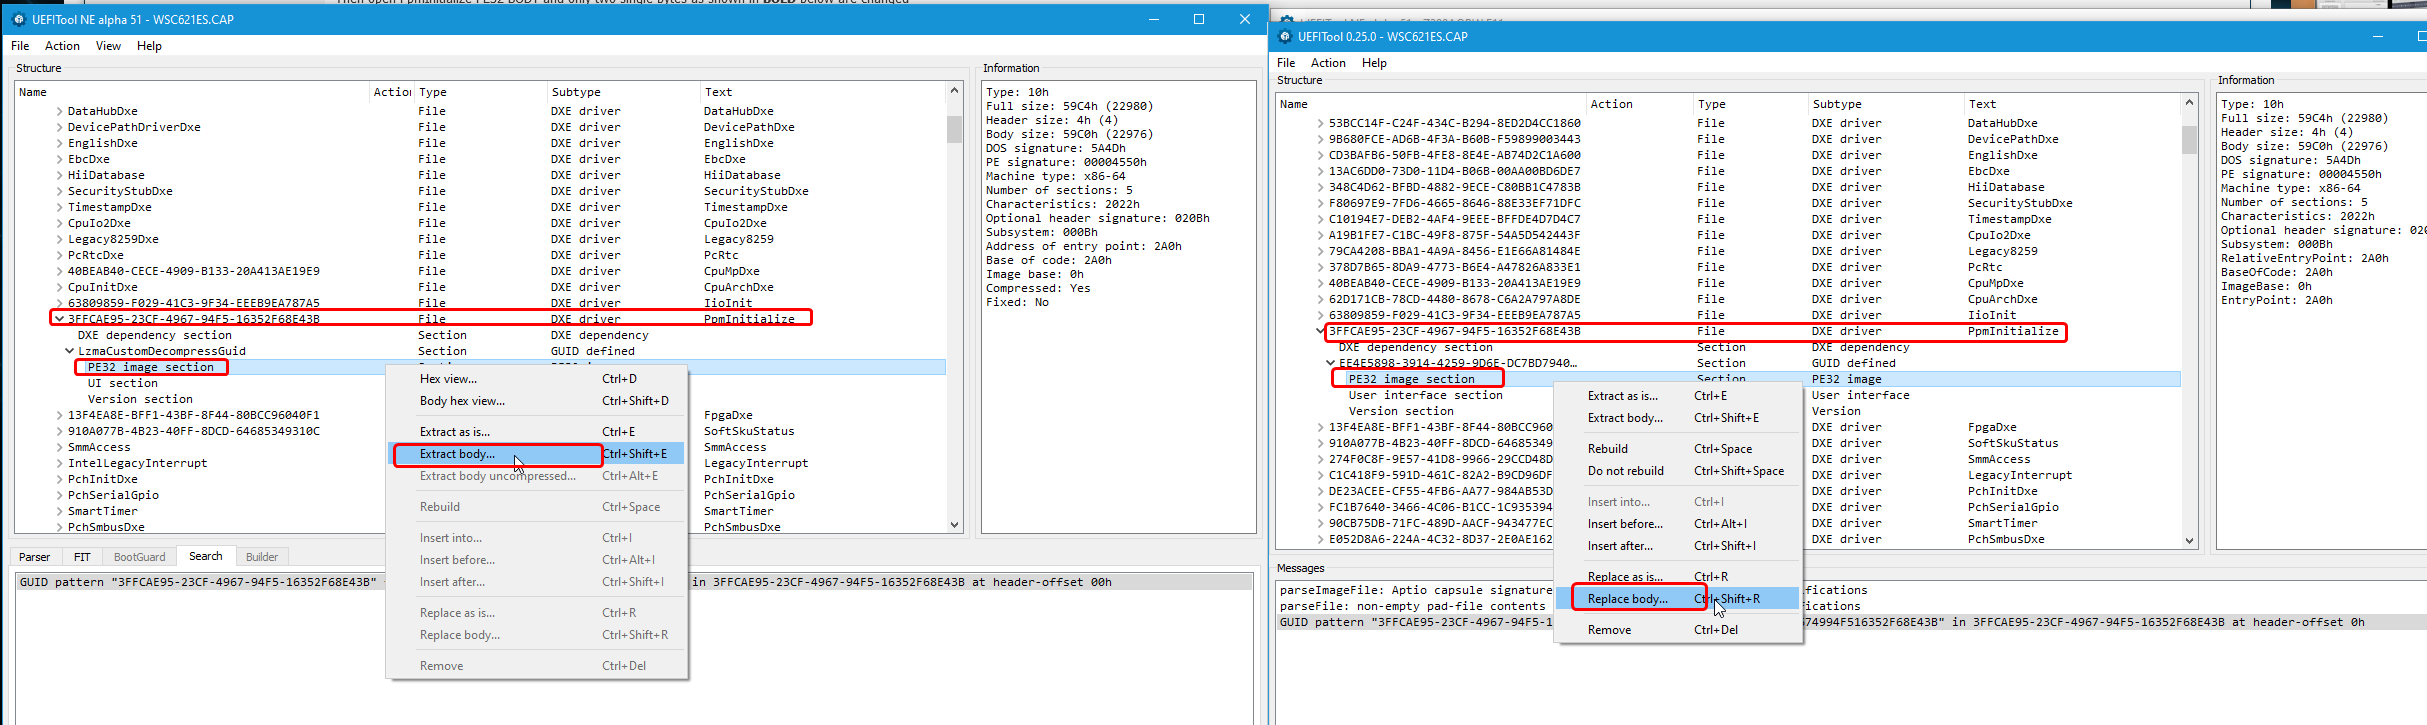Select DXE dependency section in NE tree
Viewport: 2427px width, 725px height.
coord(155,335)
